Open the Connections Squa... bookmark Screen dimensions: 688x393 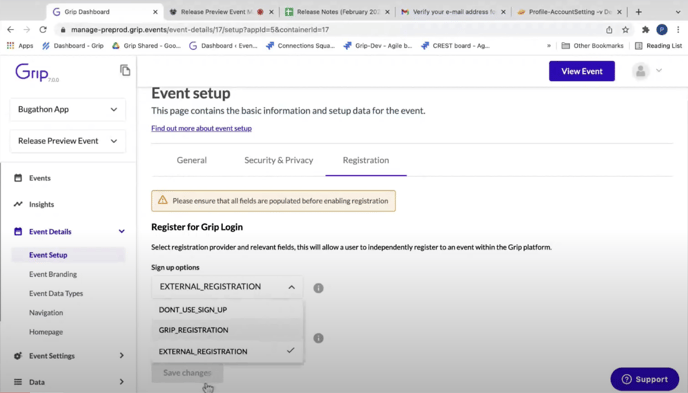(301, 46)
